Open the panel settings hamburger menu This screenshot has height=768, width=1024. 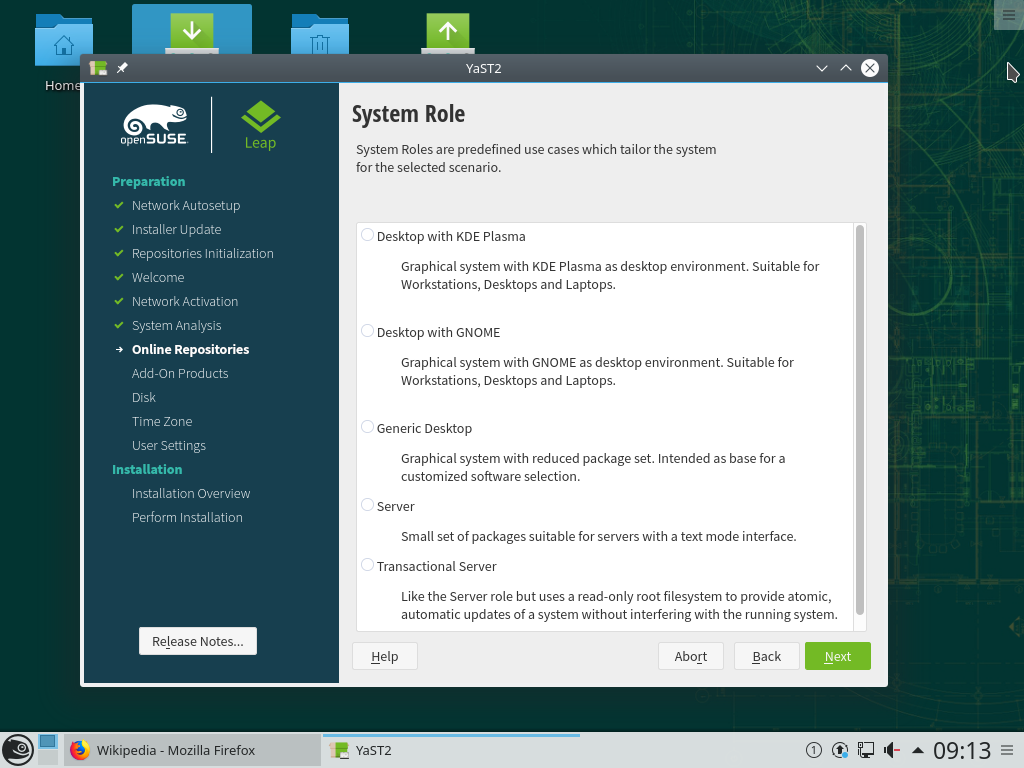pyautogui.click(x=1008, y=750)
